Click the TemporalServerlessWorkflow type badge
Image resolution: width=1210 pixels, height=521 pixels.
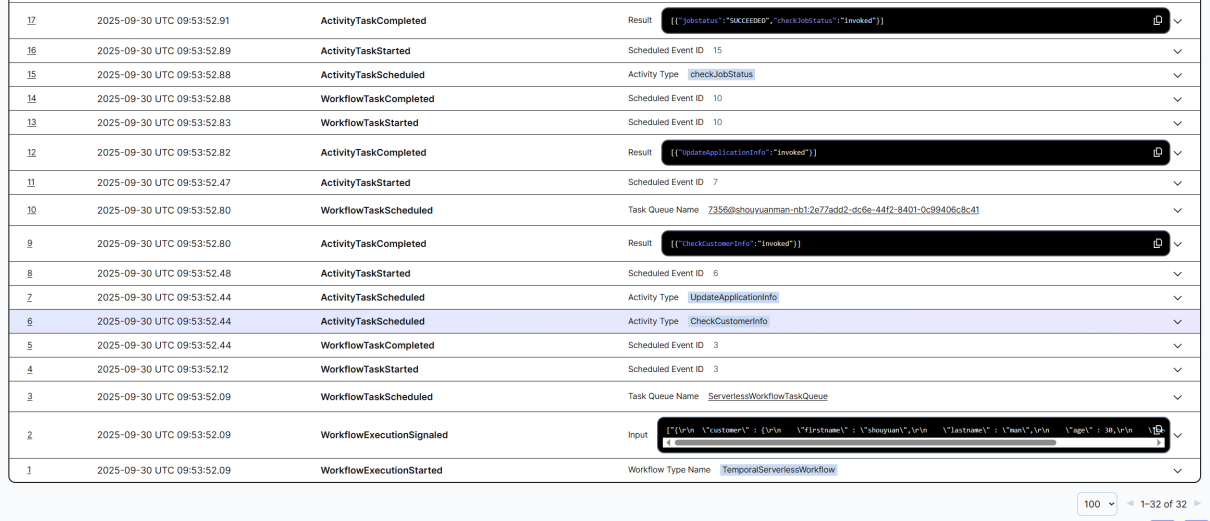coord(777,470)
